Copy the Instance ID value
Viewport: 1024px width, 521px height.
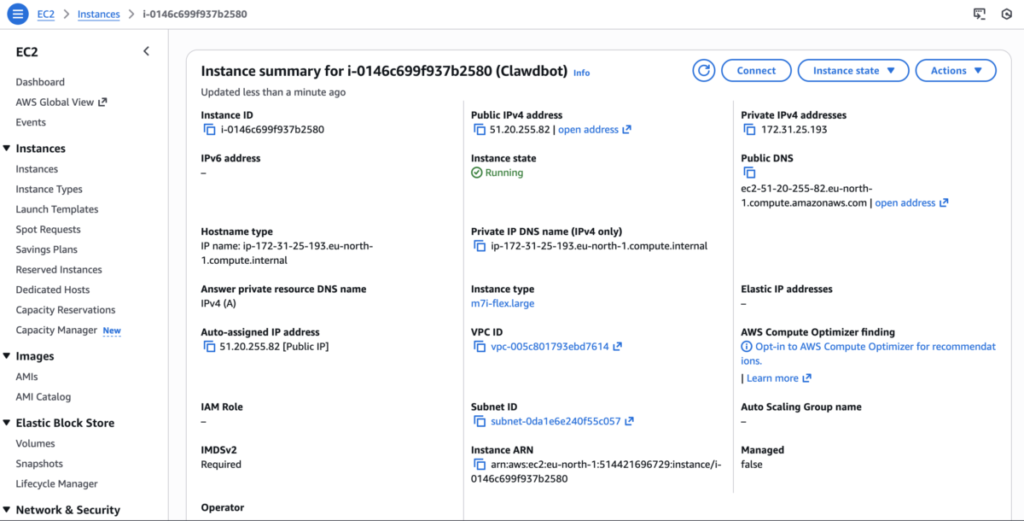click(209, 130)
